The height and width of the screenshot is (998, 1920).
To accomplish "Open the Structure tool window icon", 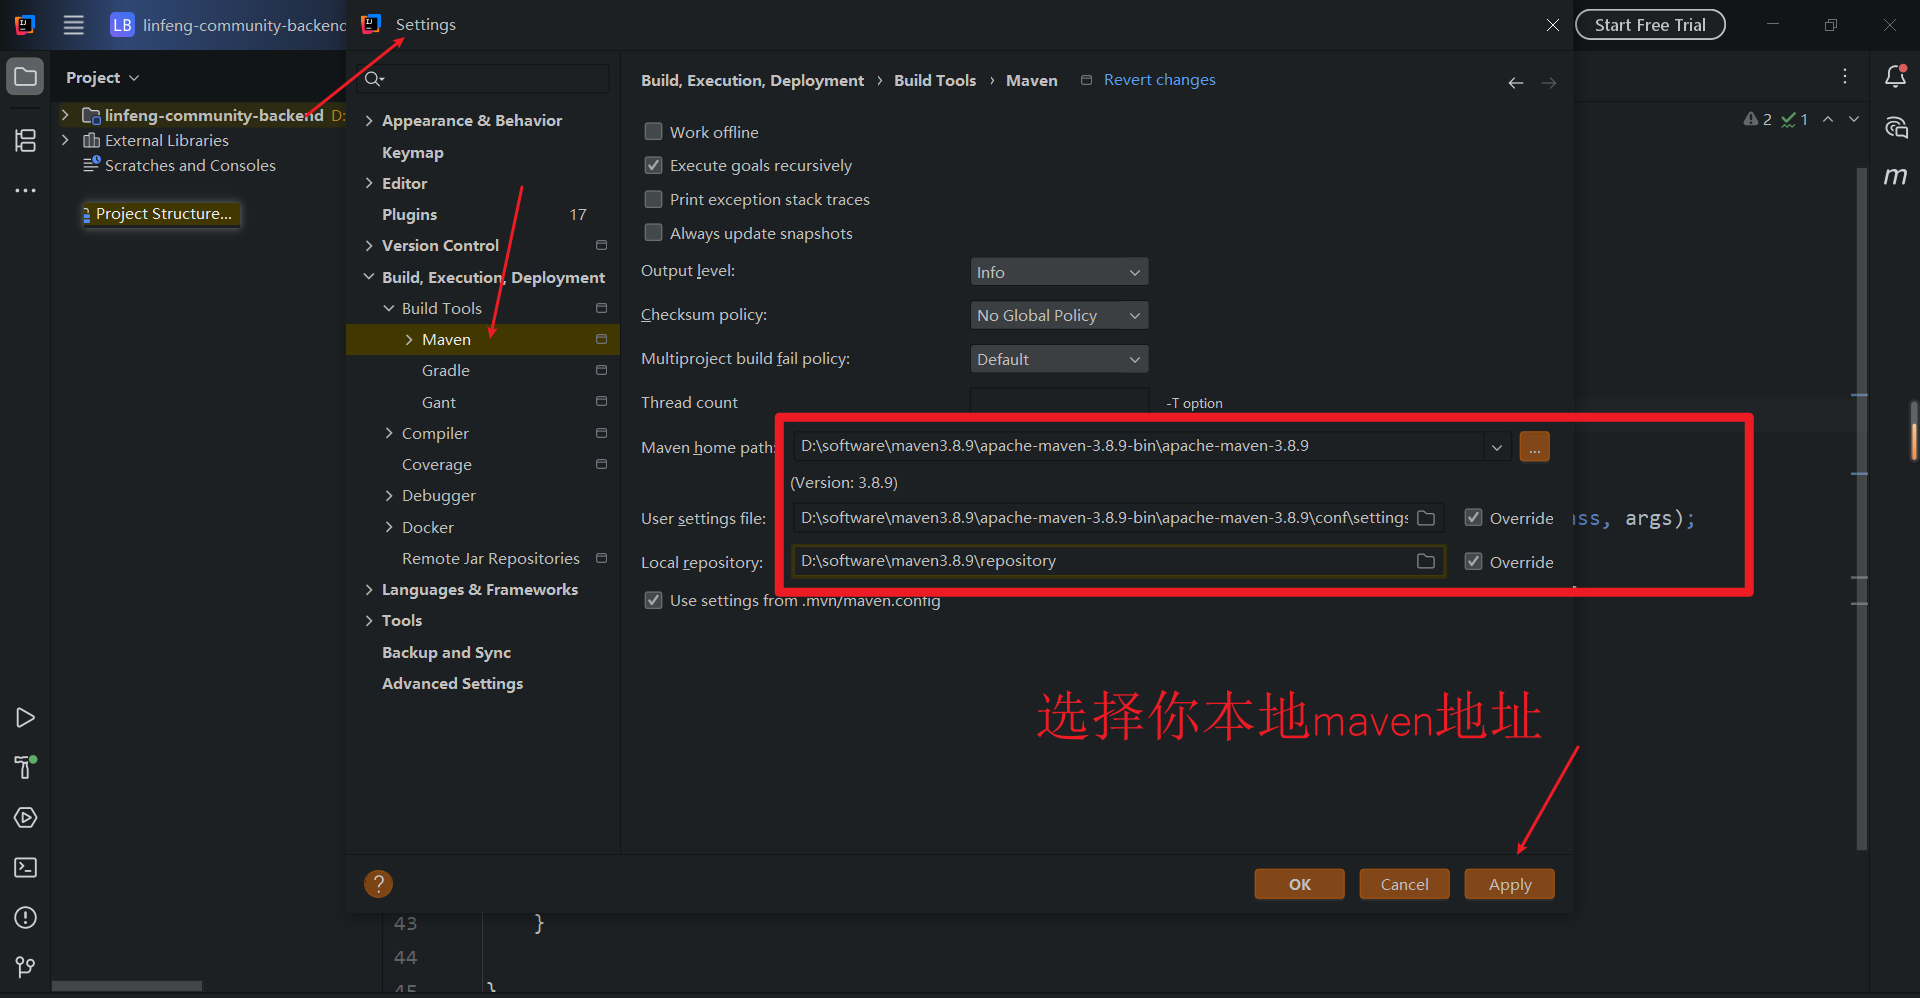I will pos(25,140).
